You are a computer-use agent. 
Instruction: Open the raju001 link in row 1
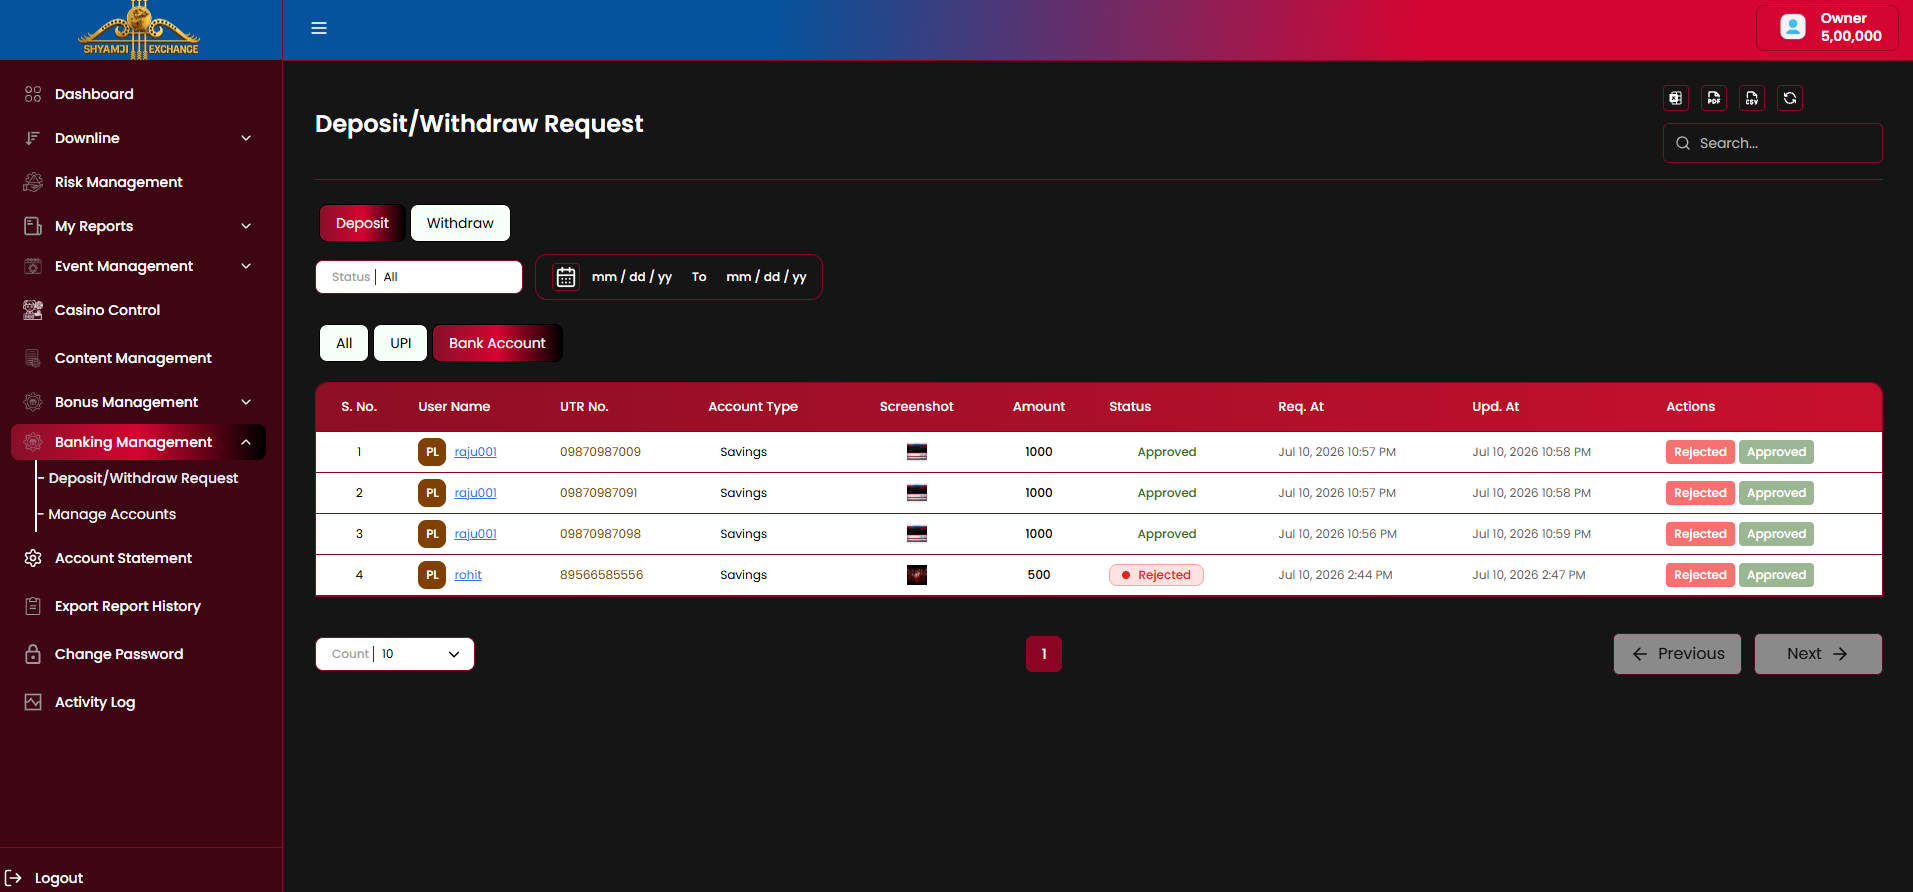pos(475,452)
